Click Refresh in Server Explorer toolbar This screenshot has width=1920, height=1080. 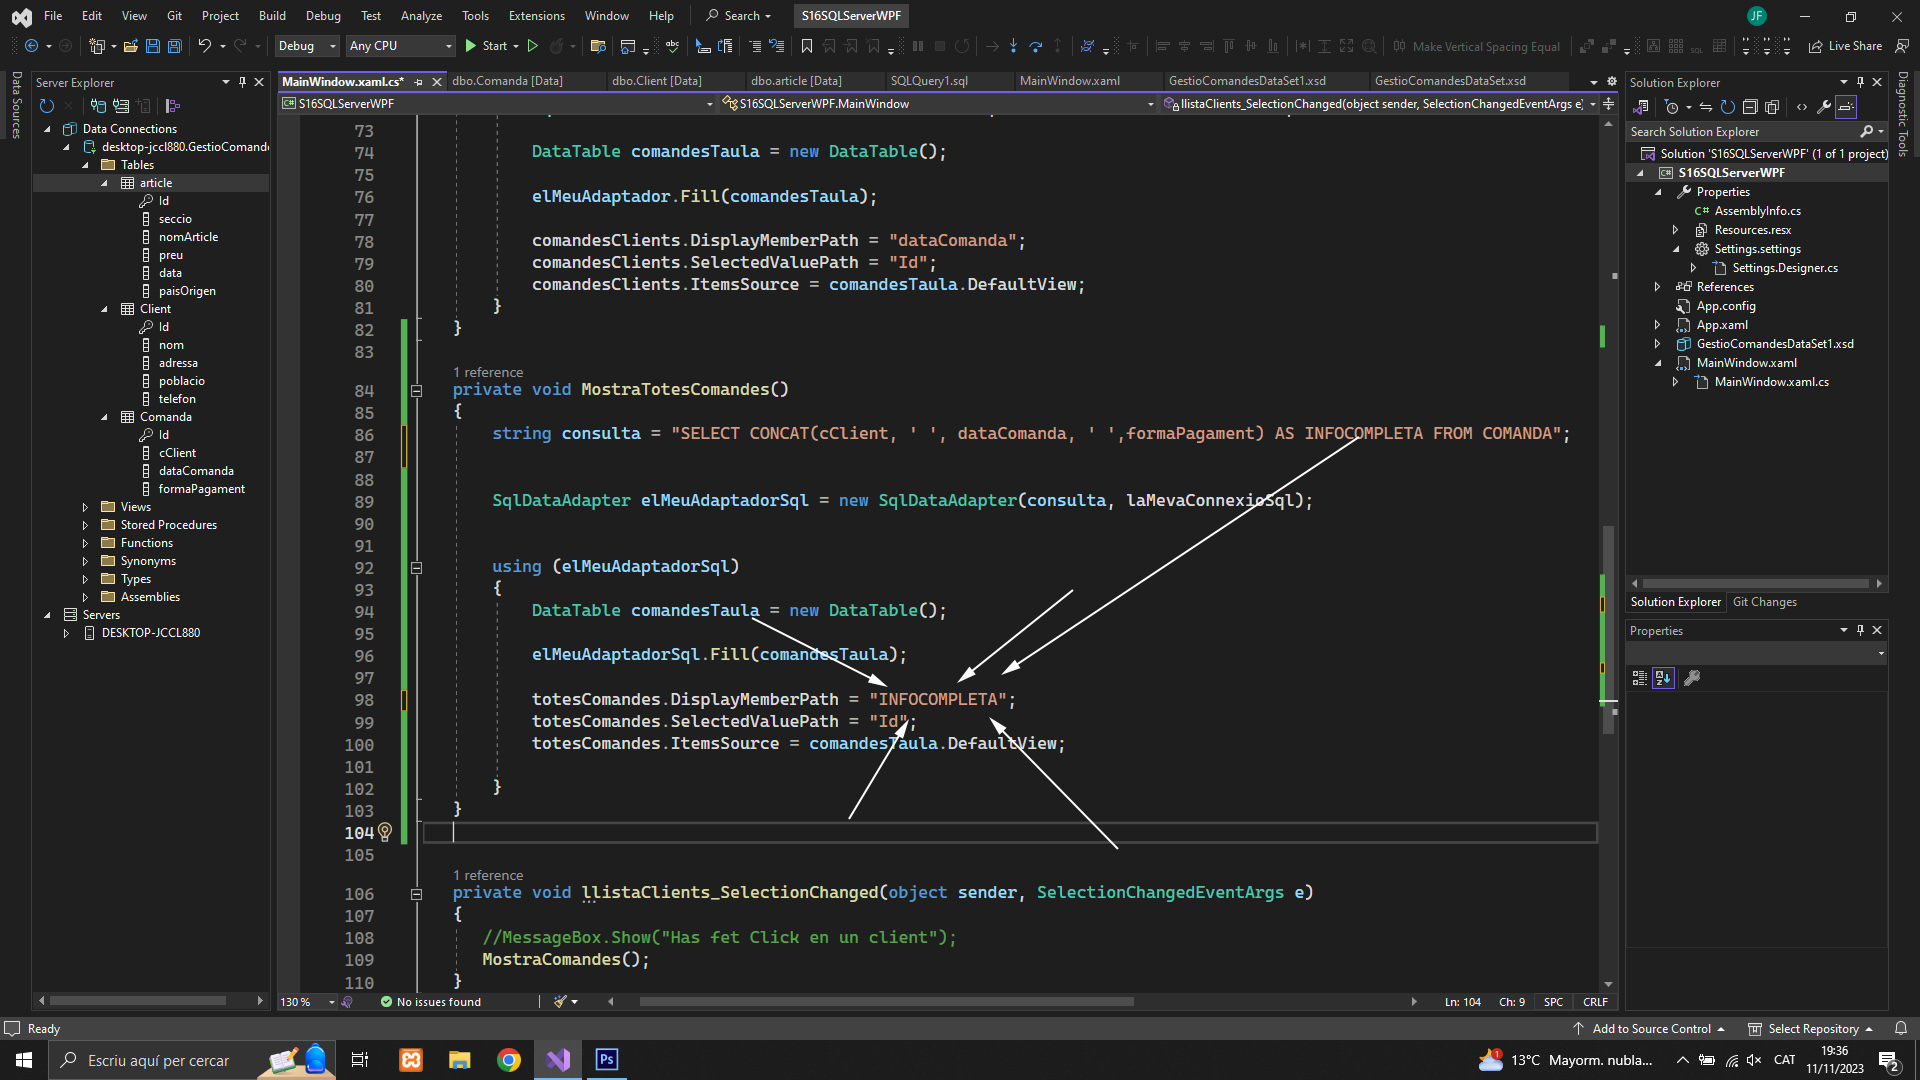click(46, 106)
